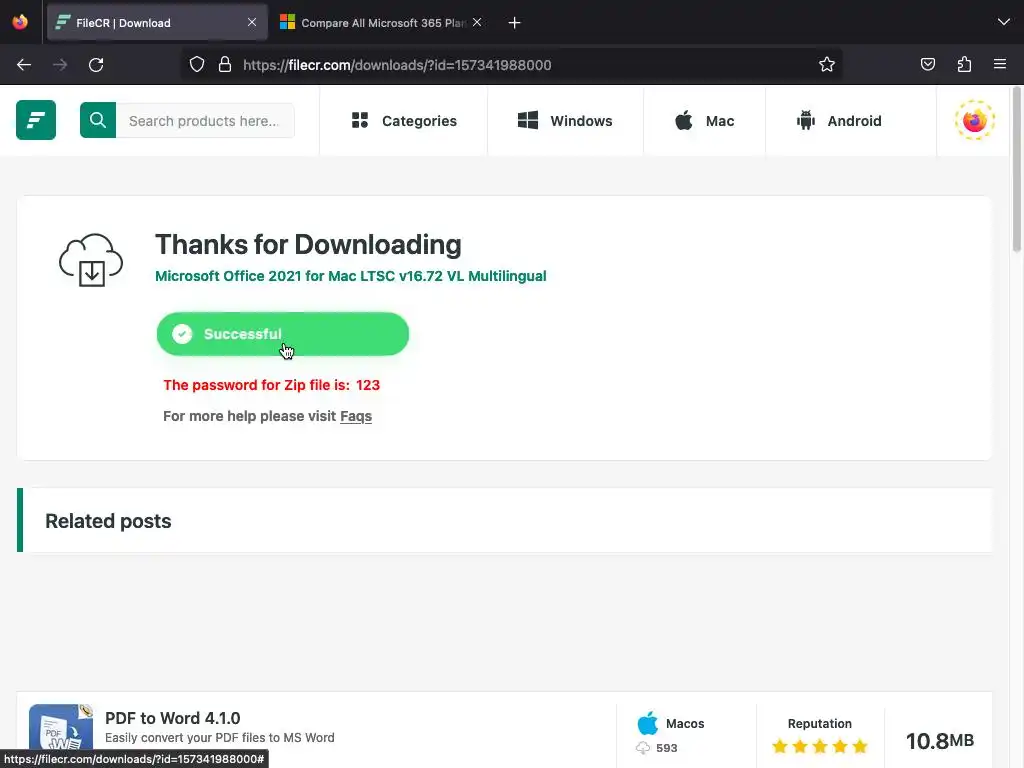Viewport: 1024px width, 768px height.
Task: Open the Categories menu
Action: click(404, 121)
